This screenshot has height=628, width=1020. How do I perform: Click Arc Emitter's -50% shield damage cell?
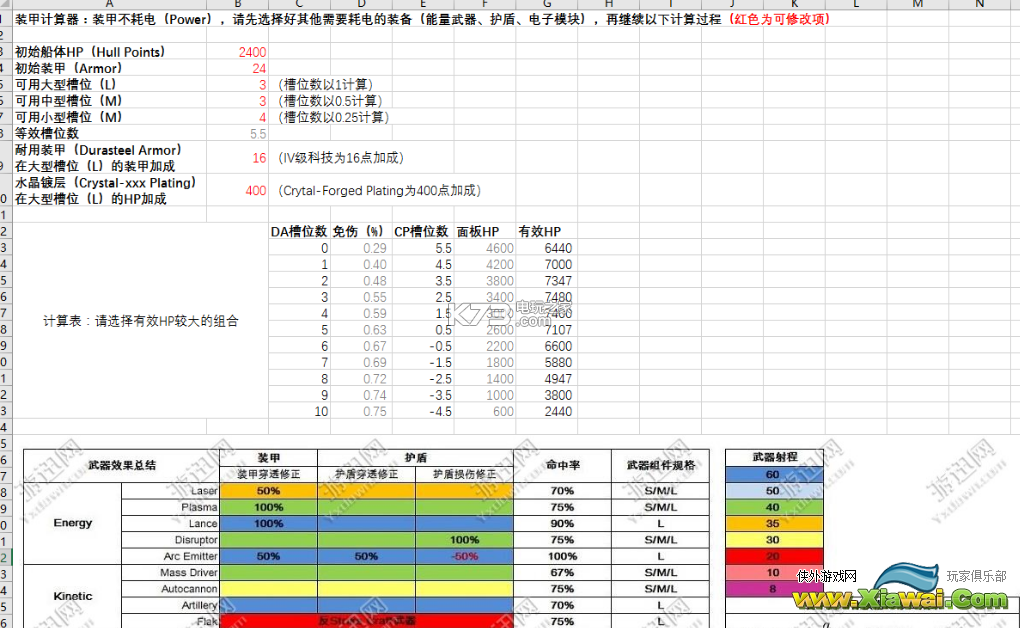(x=464, y=556)
